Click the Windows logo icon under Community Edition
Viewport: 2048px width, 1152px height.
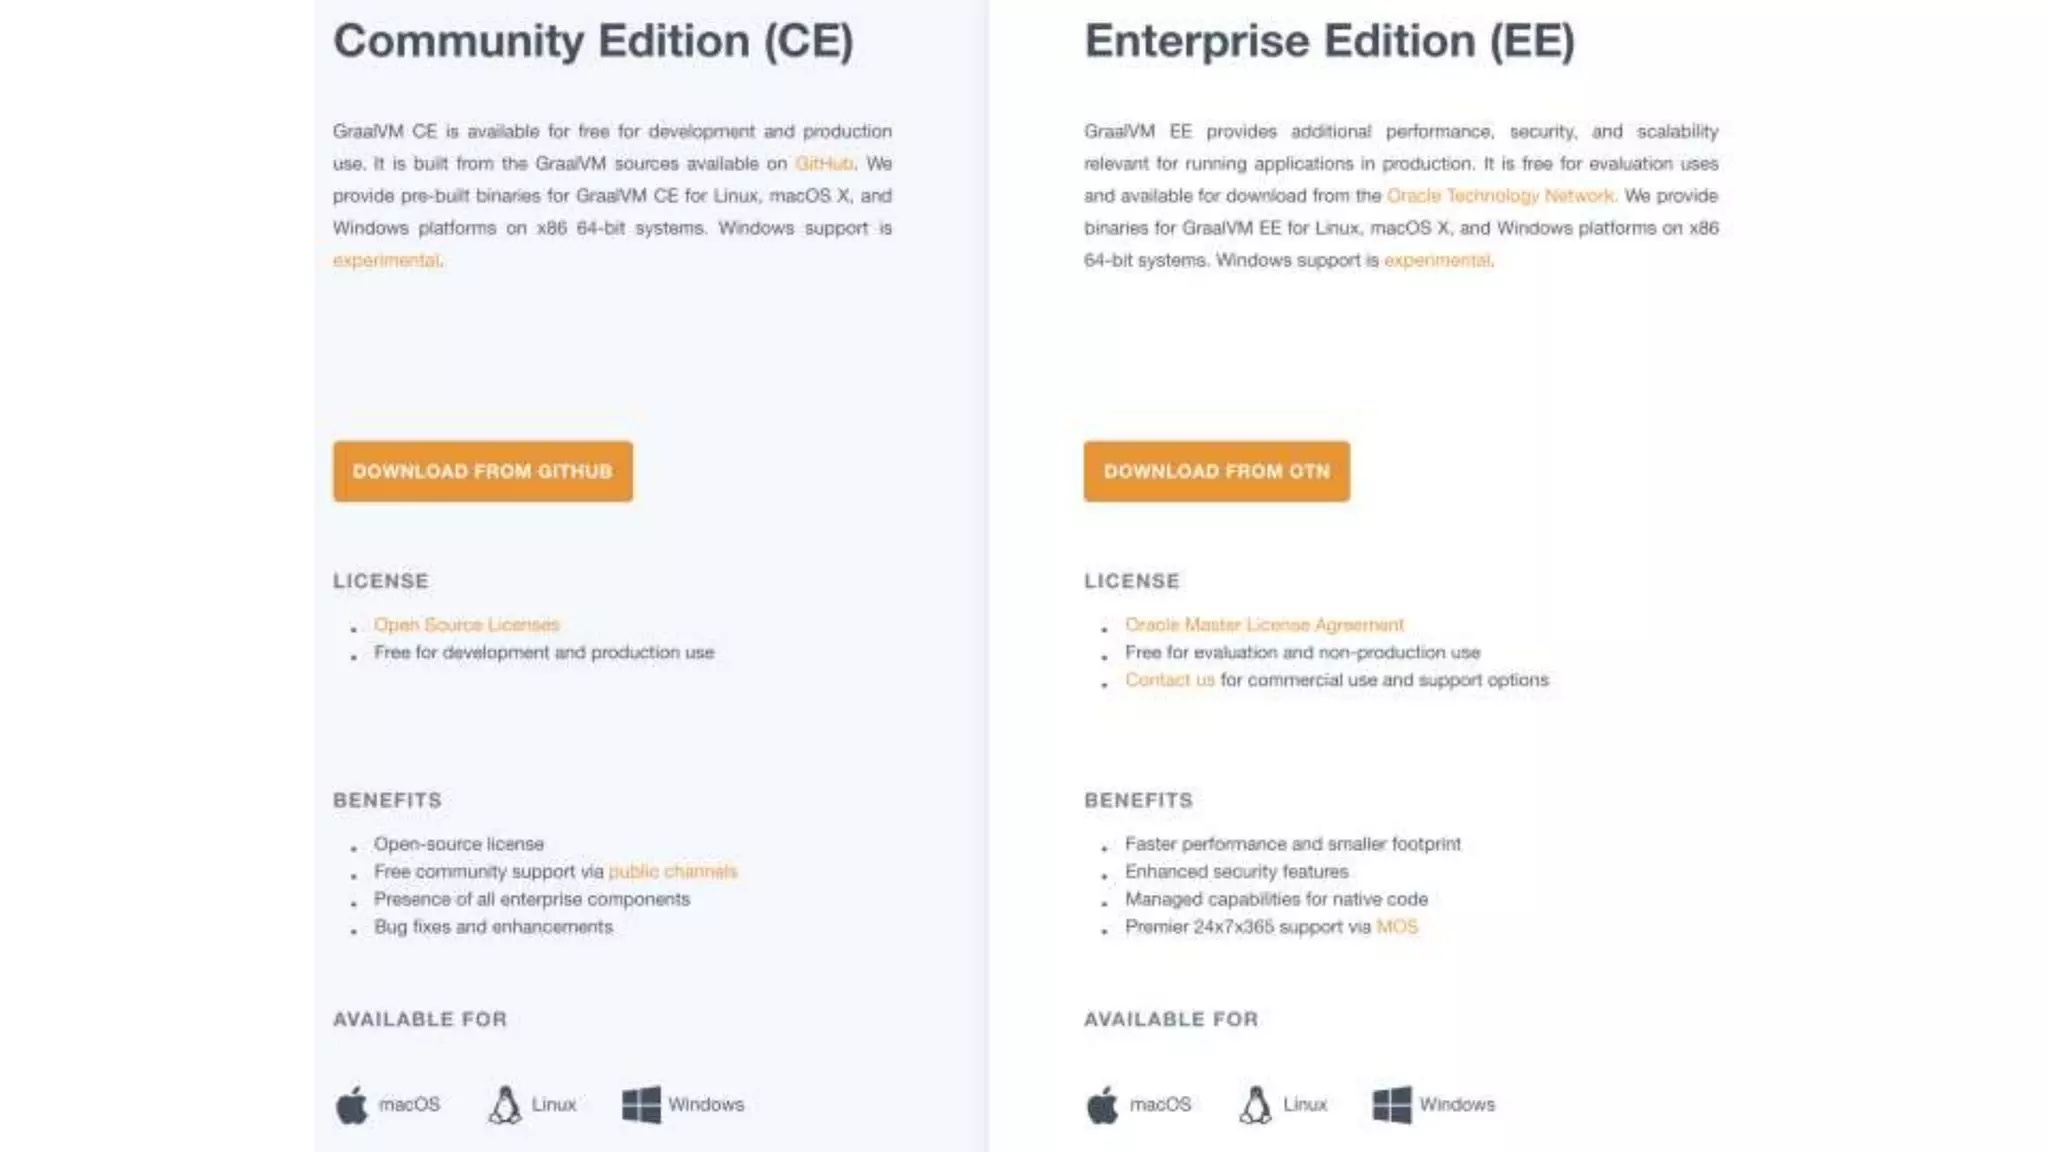click(x=641, y=1105)
